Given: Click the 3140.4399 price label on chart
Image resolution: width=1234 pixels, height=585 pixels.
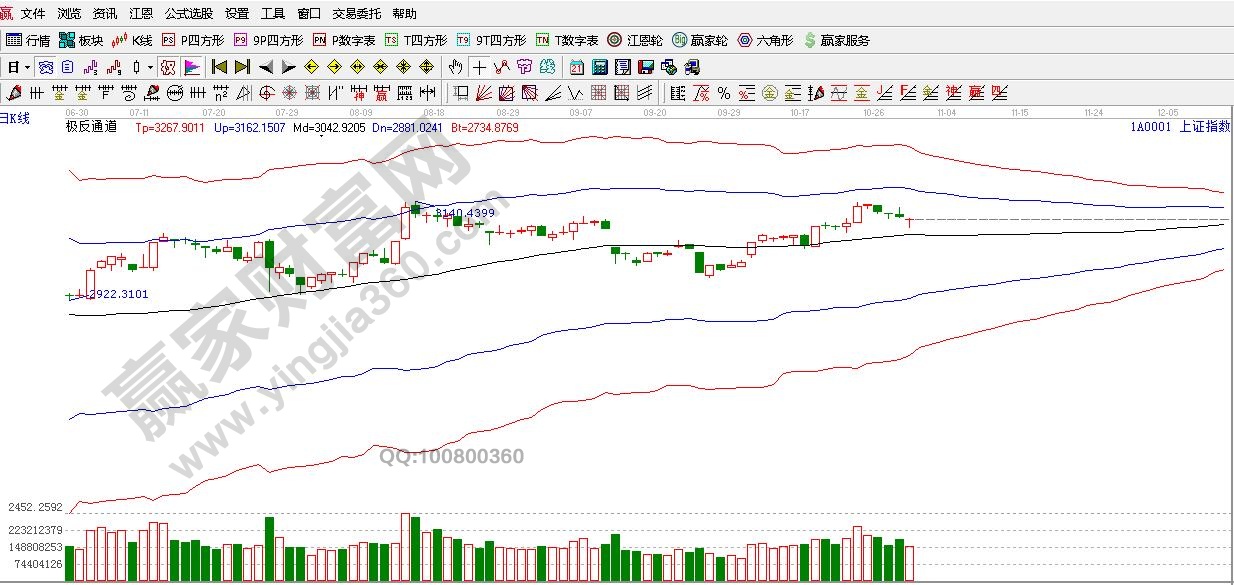Looking at the screenshot, I should coord(464,212).
